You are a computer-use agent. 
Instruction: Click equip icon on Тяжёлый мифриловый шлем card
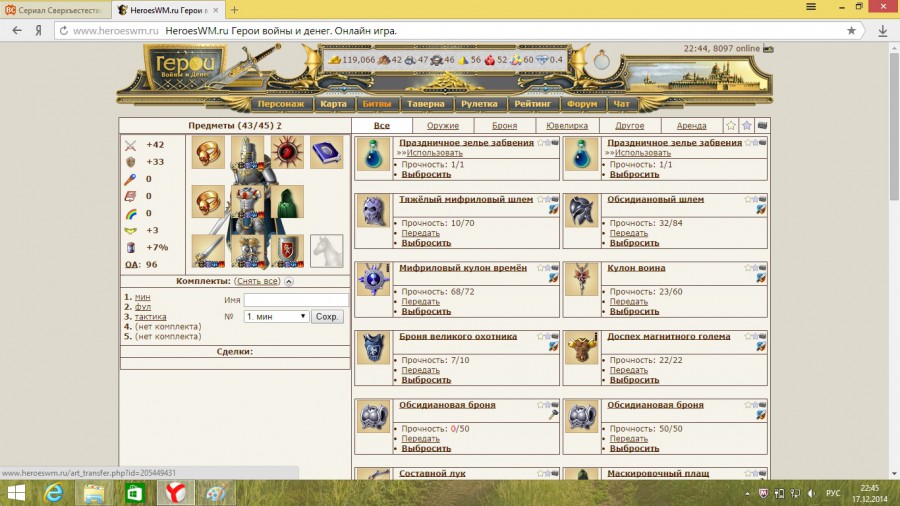(x=553, y=210)
